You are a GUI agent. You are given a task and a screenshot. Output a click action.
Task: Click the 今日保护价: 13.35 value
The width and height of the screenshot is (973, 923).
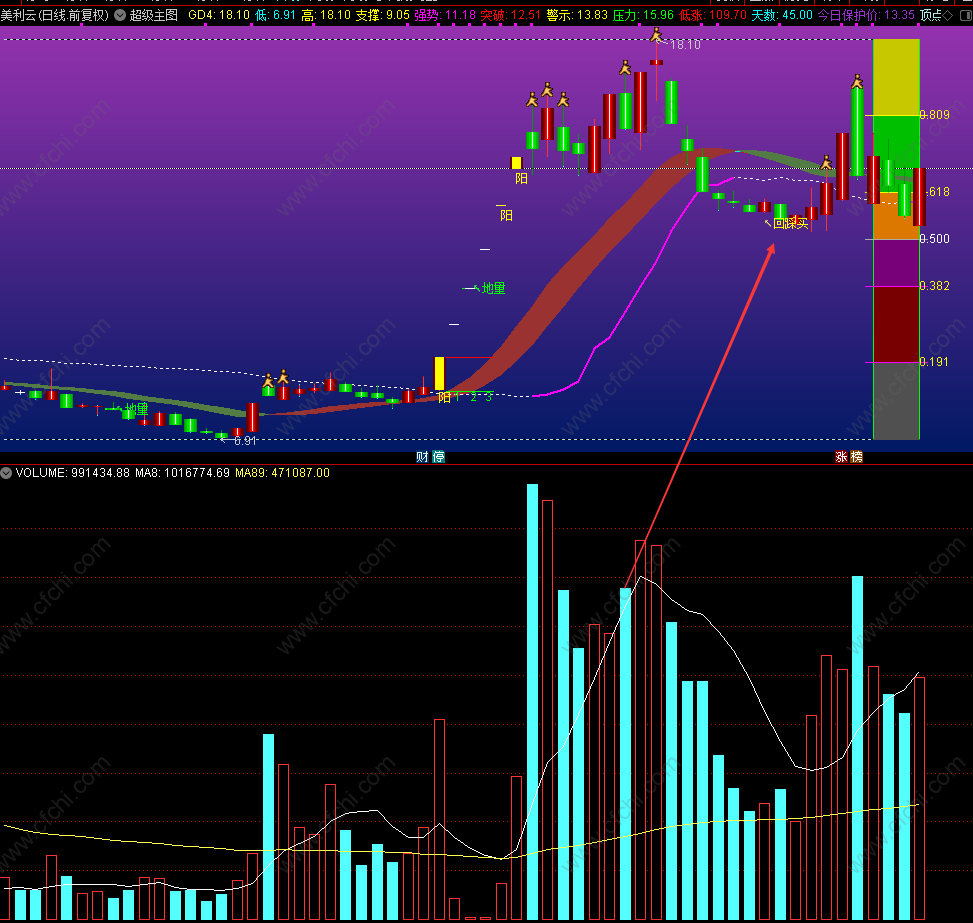[x=866, y=15]
